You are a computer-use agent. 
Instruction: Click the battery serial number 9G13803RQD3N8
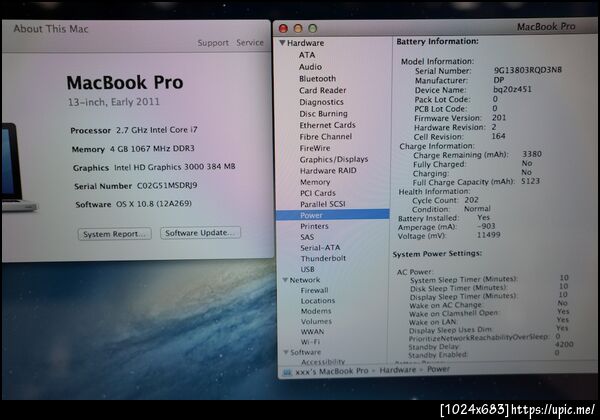pyautogui.click(x=528, y=70)
